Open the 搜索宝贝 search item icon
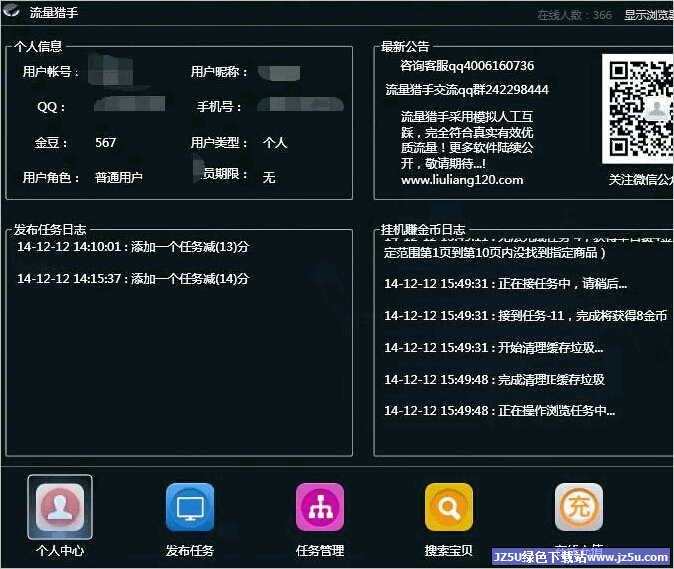The height and width of the screenshot is (569, 674). tap(449, 507)
